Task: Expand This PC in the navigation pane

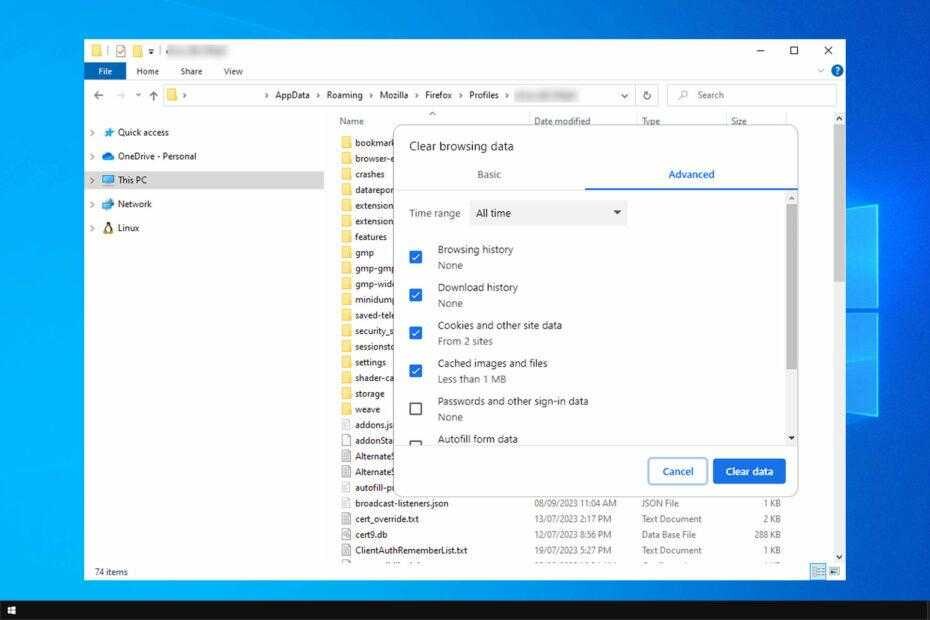Action: (92, 180)
